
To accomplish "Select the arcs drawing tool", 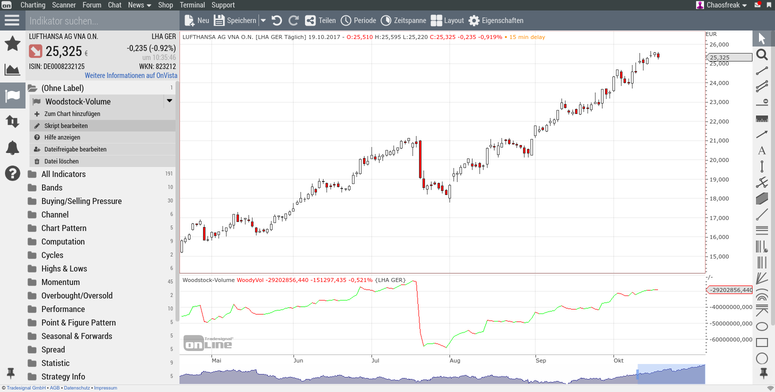I will [x=762, y=295].
